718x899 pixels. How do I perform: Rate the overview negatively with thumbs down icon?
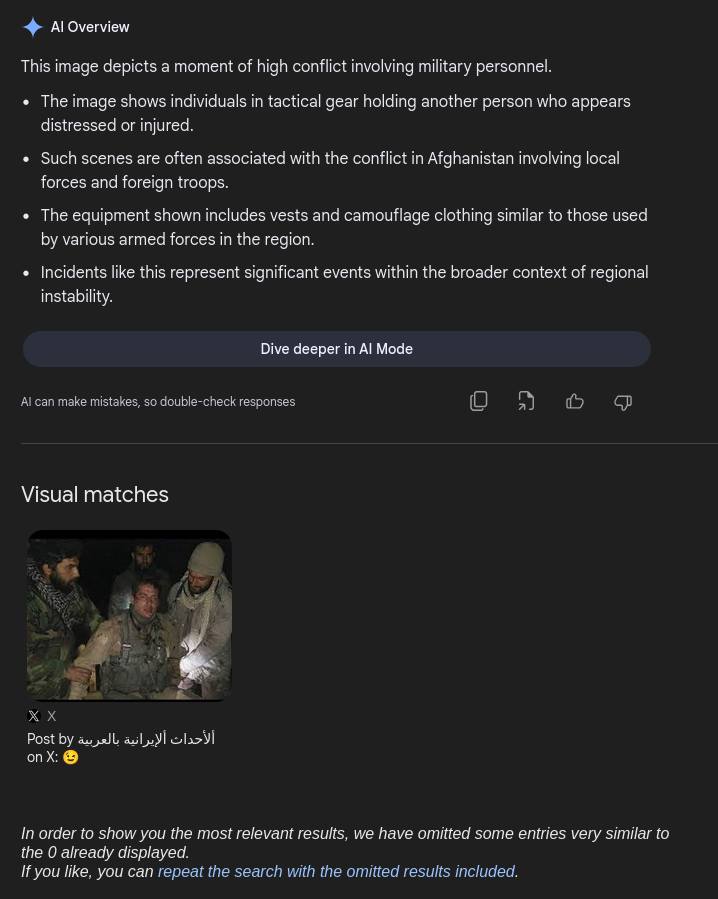(622, 401)
